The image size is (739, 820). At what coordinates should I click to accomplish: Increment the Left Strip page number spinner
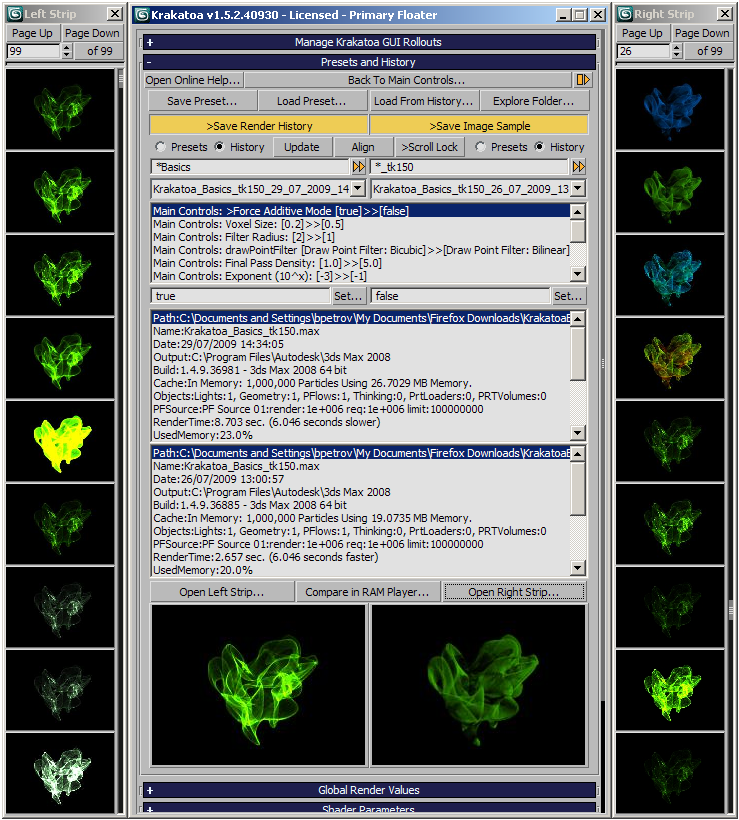[x=67, y=47]
